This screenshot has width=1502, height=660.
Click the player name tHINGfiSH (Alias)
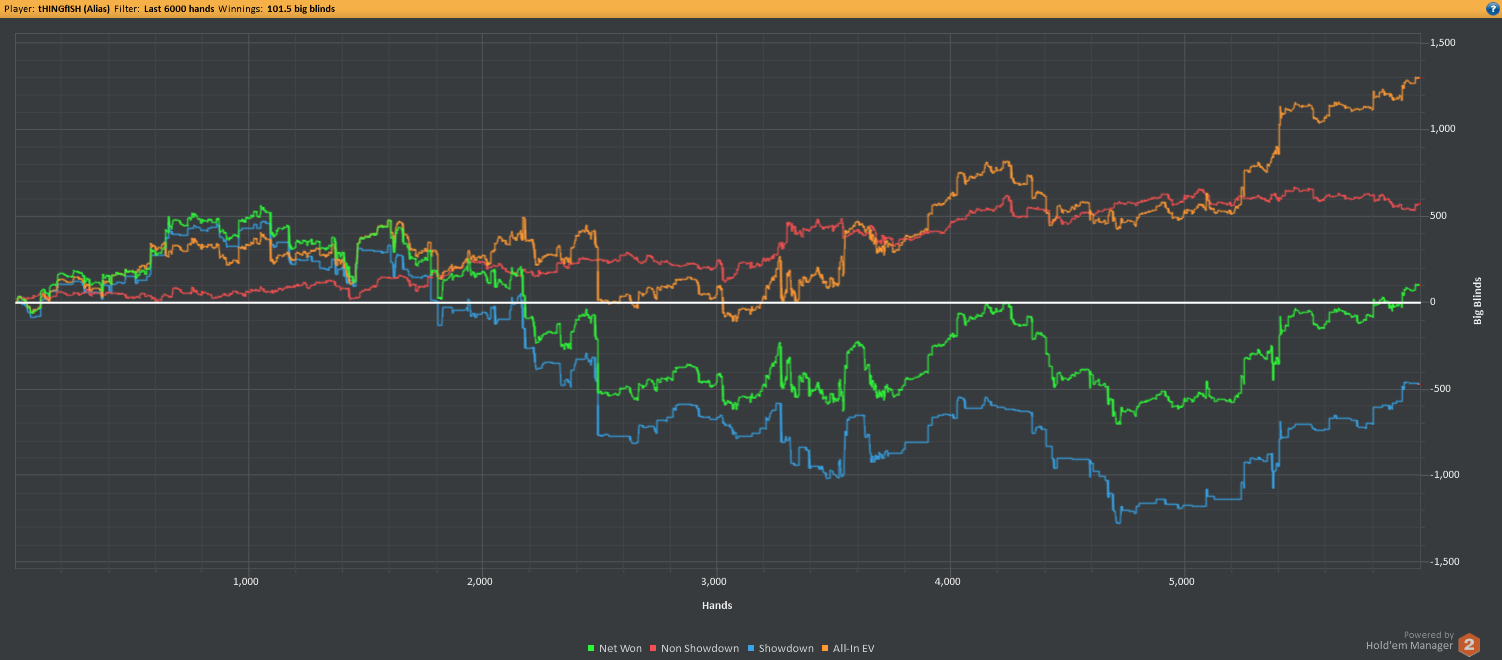click(x=74, y=8)
